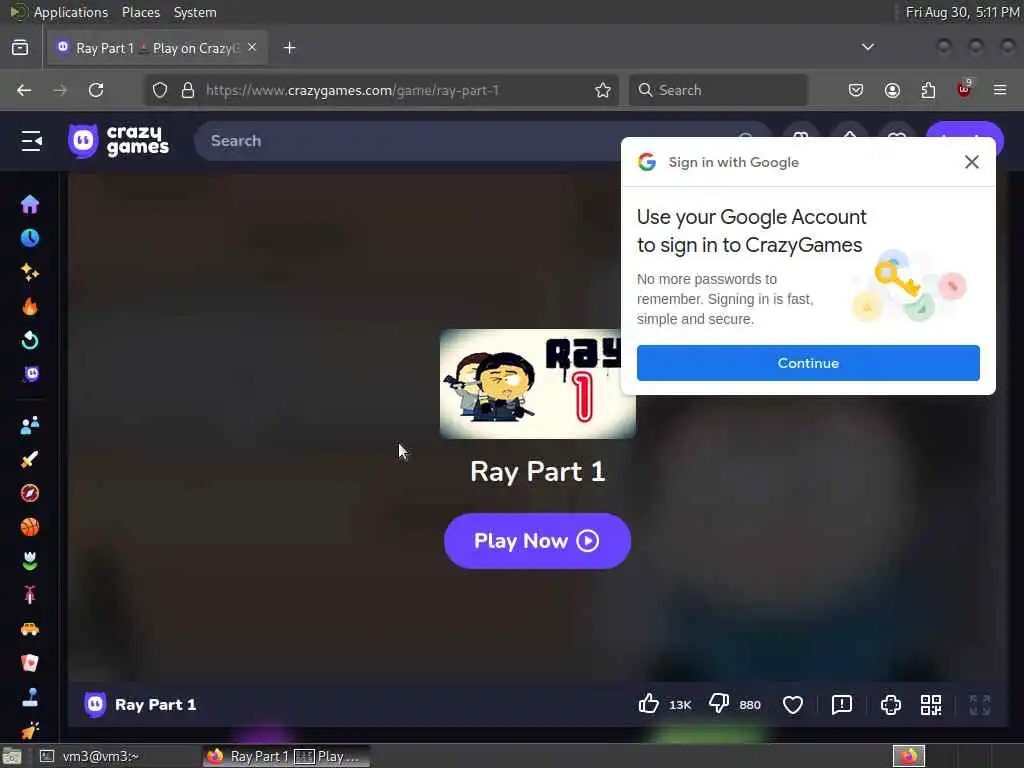The width and height of the screenshot is (1024, 768).
Task: Go back to previous page
Action: pyautogui.click(x=24, y=90)
